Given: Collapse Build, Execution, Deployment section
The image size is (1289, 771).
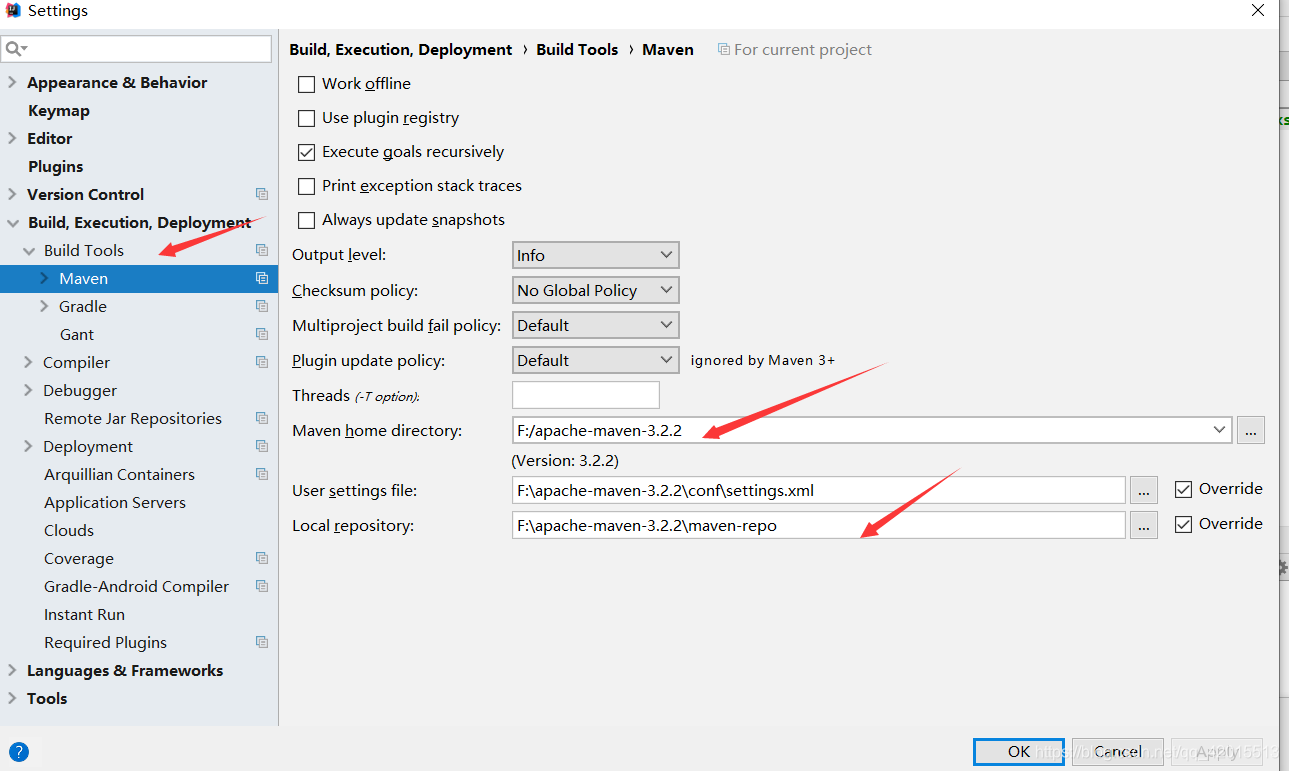Looking at the screenshot, I should coord(12,222).
